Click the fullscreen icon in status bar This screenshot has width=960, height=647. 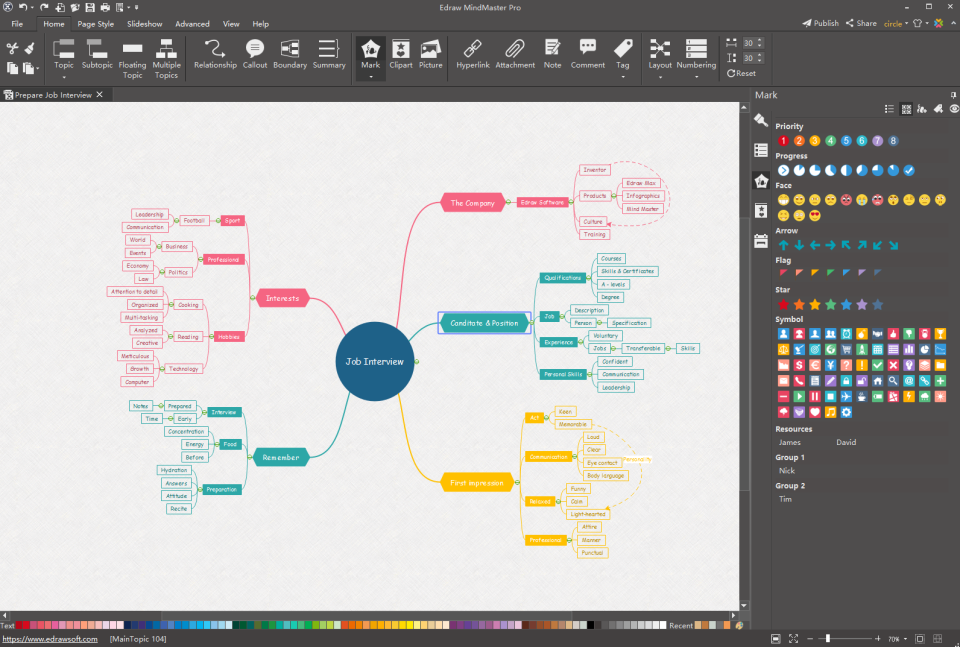pos(793,638)
